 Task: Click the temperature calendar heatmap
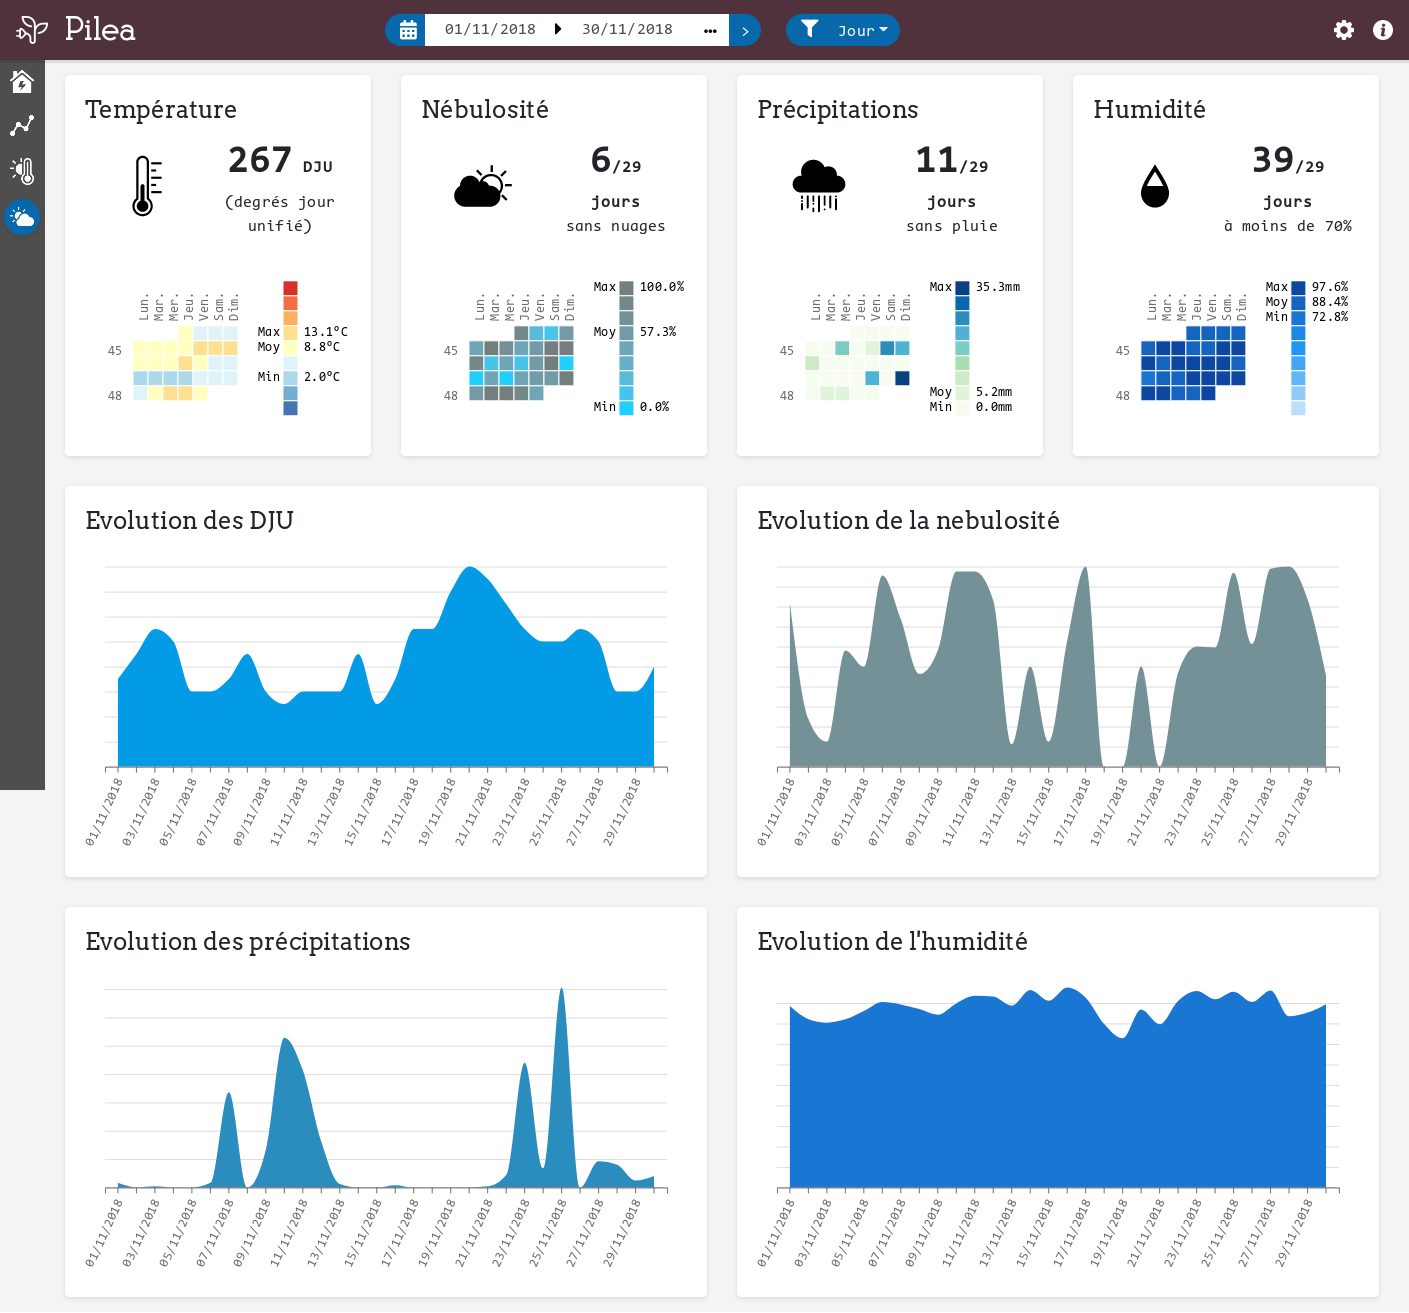pyautogui.click(x=186, y=363)
